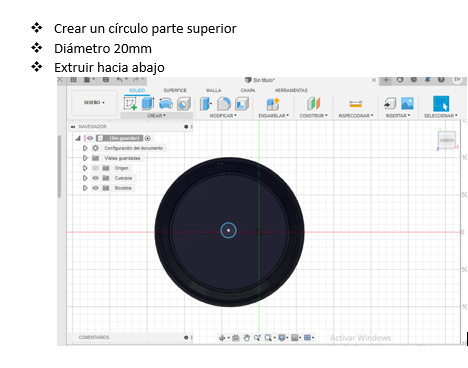Select the Shell tool
Viewport: 468px width, 368px height.
(242, 104)
